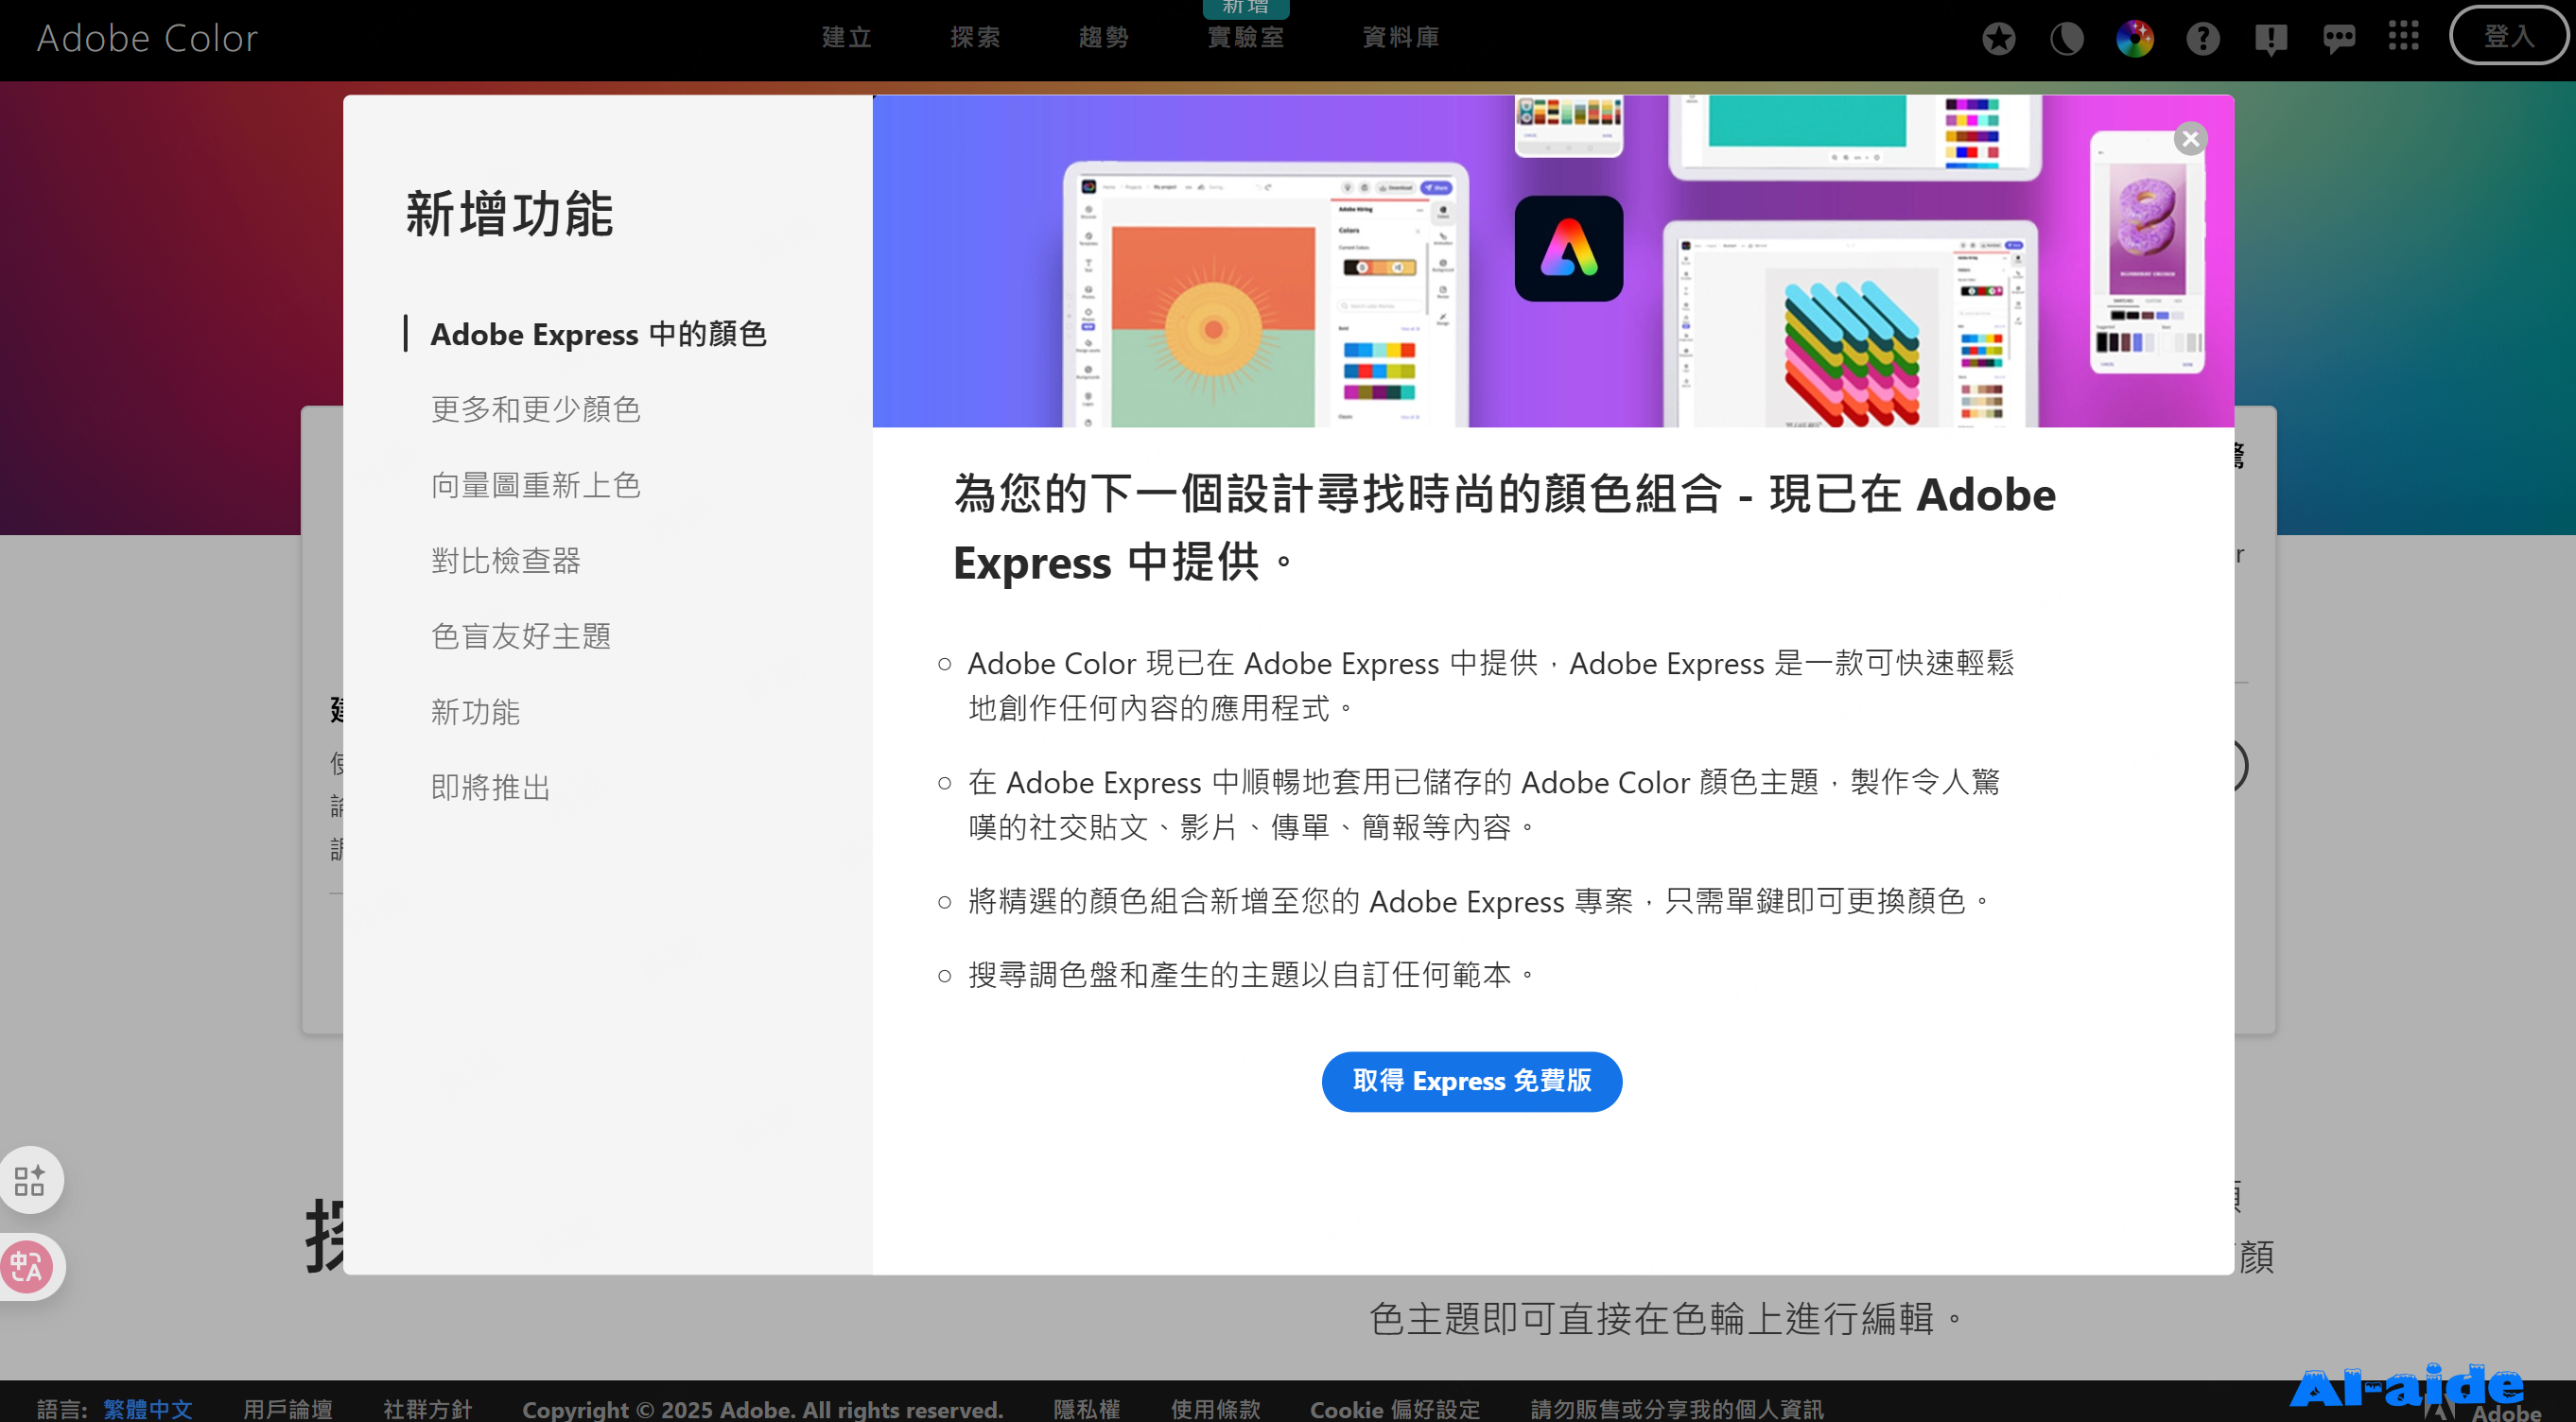
Task: Open the 繁體中文 language selector
Action: click(147, 1408)
